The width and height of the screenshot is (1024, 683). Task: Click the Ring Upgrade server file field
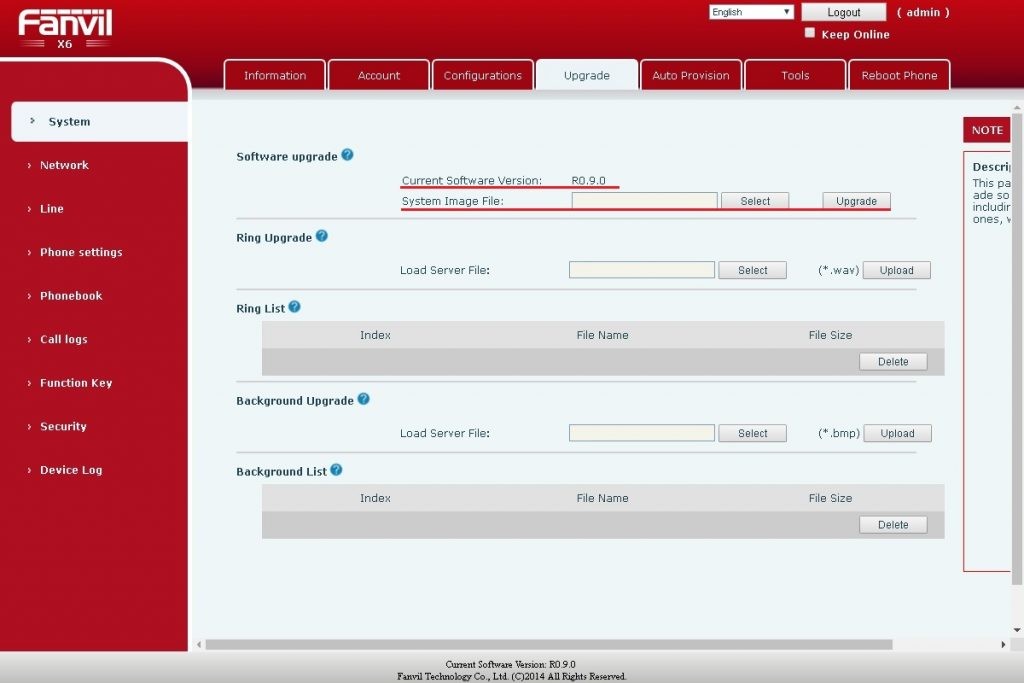click(x=642, y=270)
